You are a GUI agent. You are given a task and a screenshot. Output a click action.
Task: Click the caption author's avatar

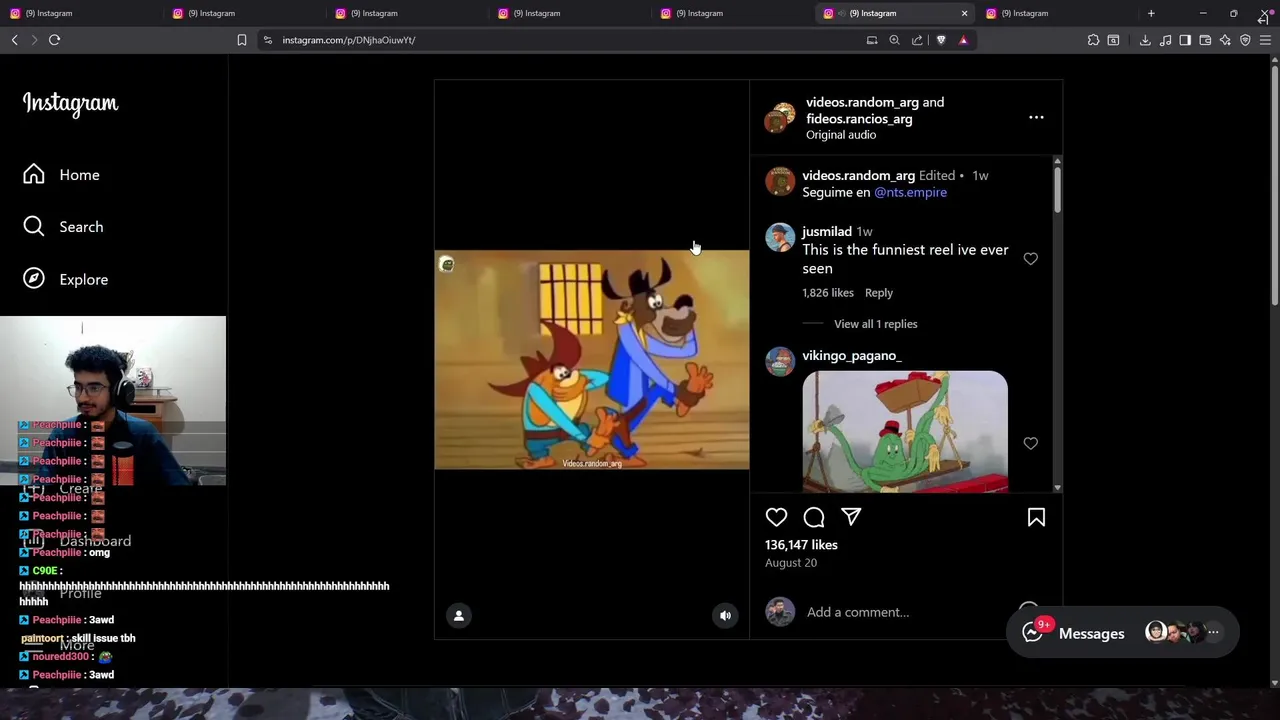[x=780, y=182]
